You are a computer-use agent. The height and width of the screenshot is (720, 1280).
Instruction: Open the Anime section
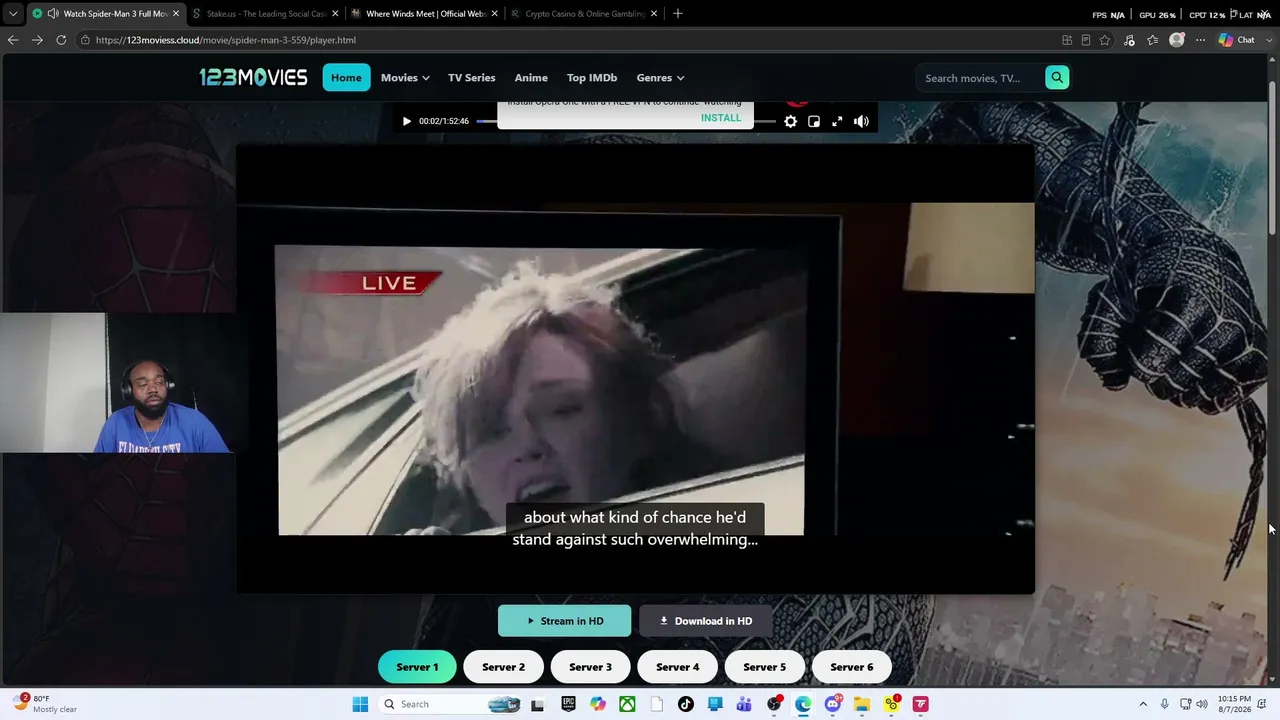[x=531, y=78]
